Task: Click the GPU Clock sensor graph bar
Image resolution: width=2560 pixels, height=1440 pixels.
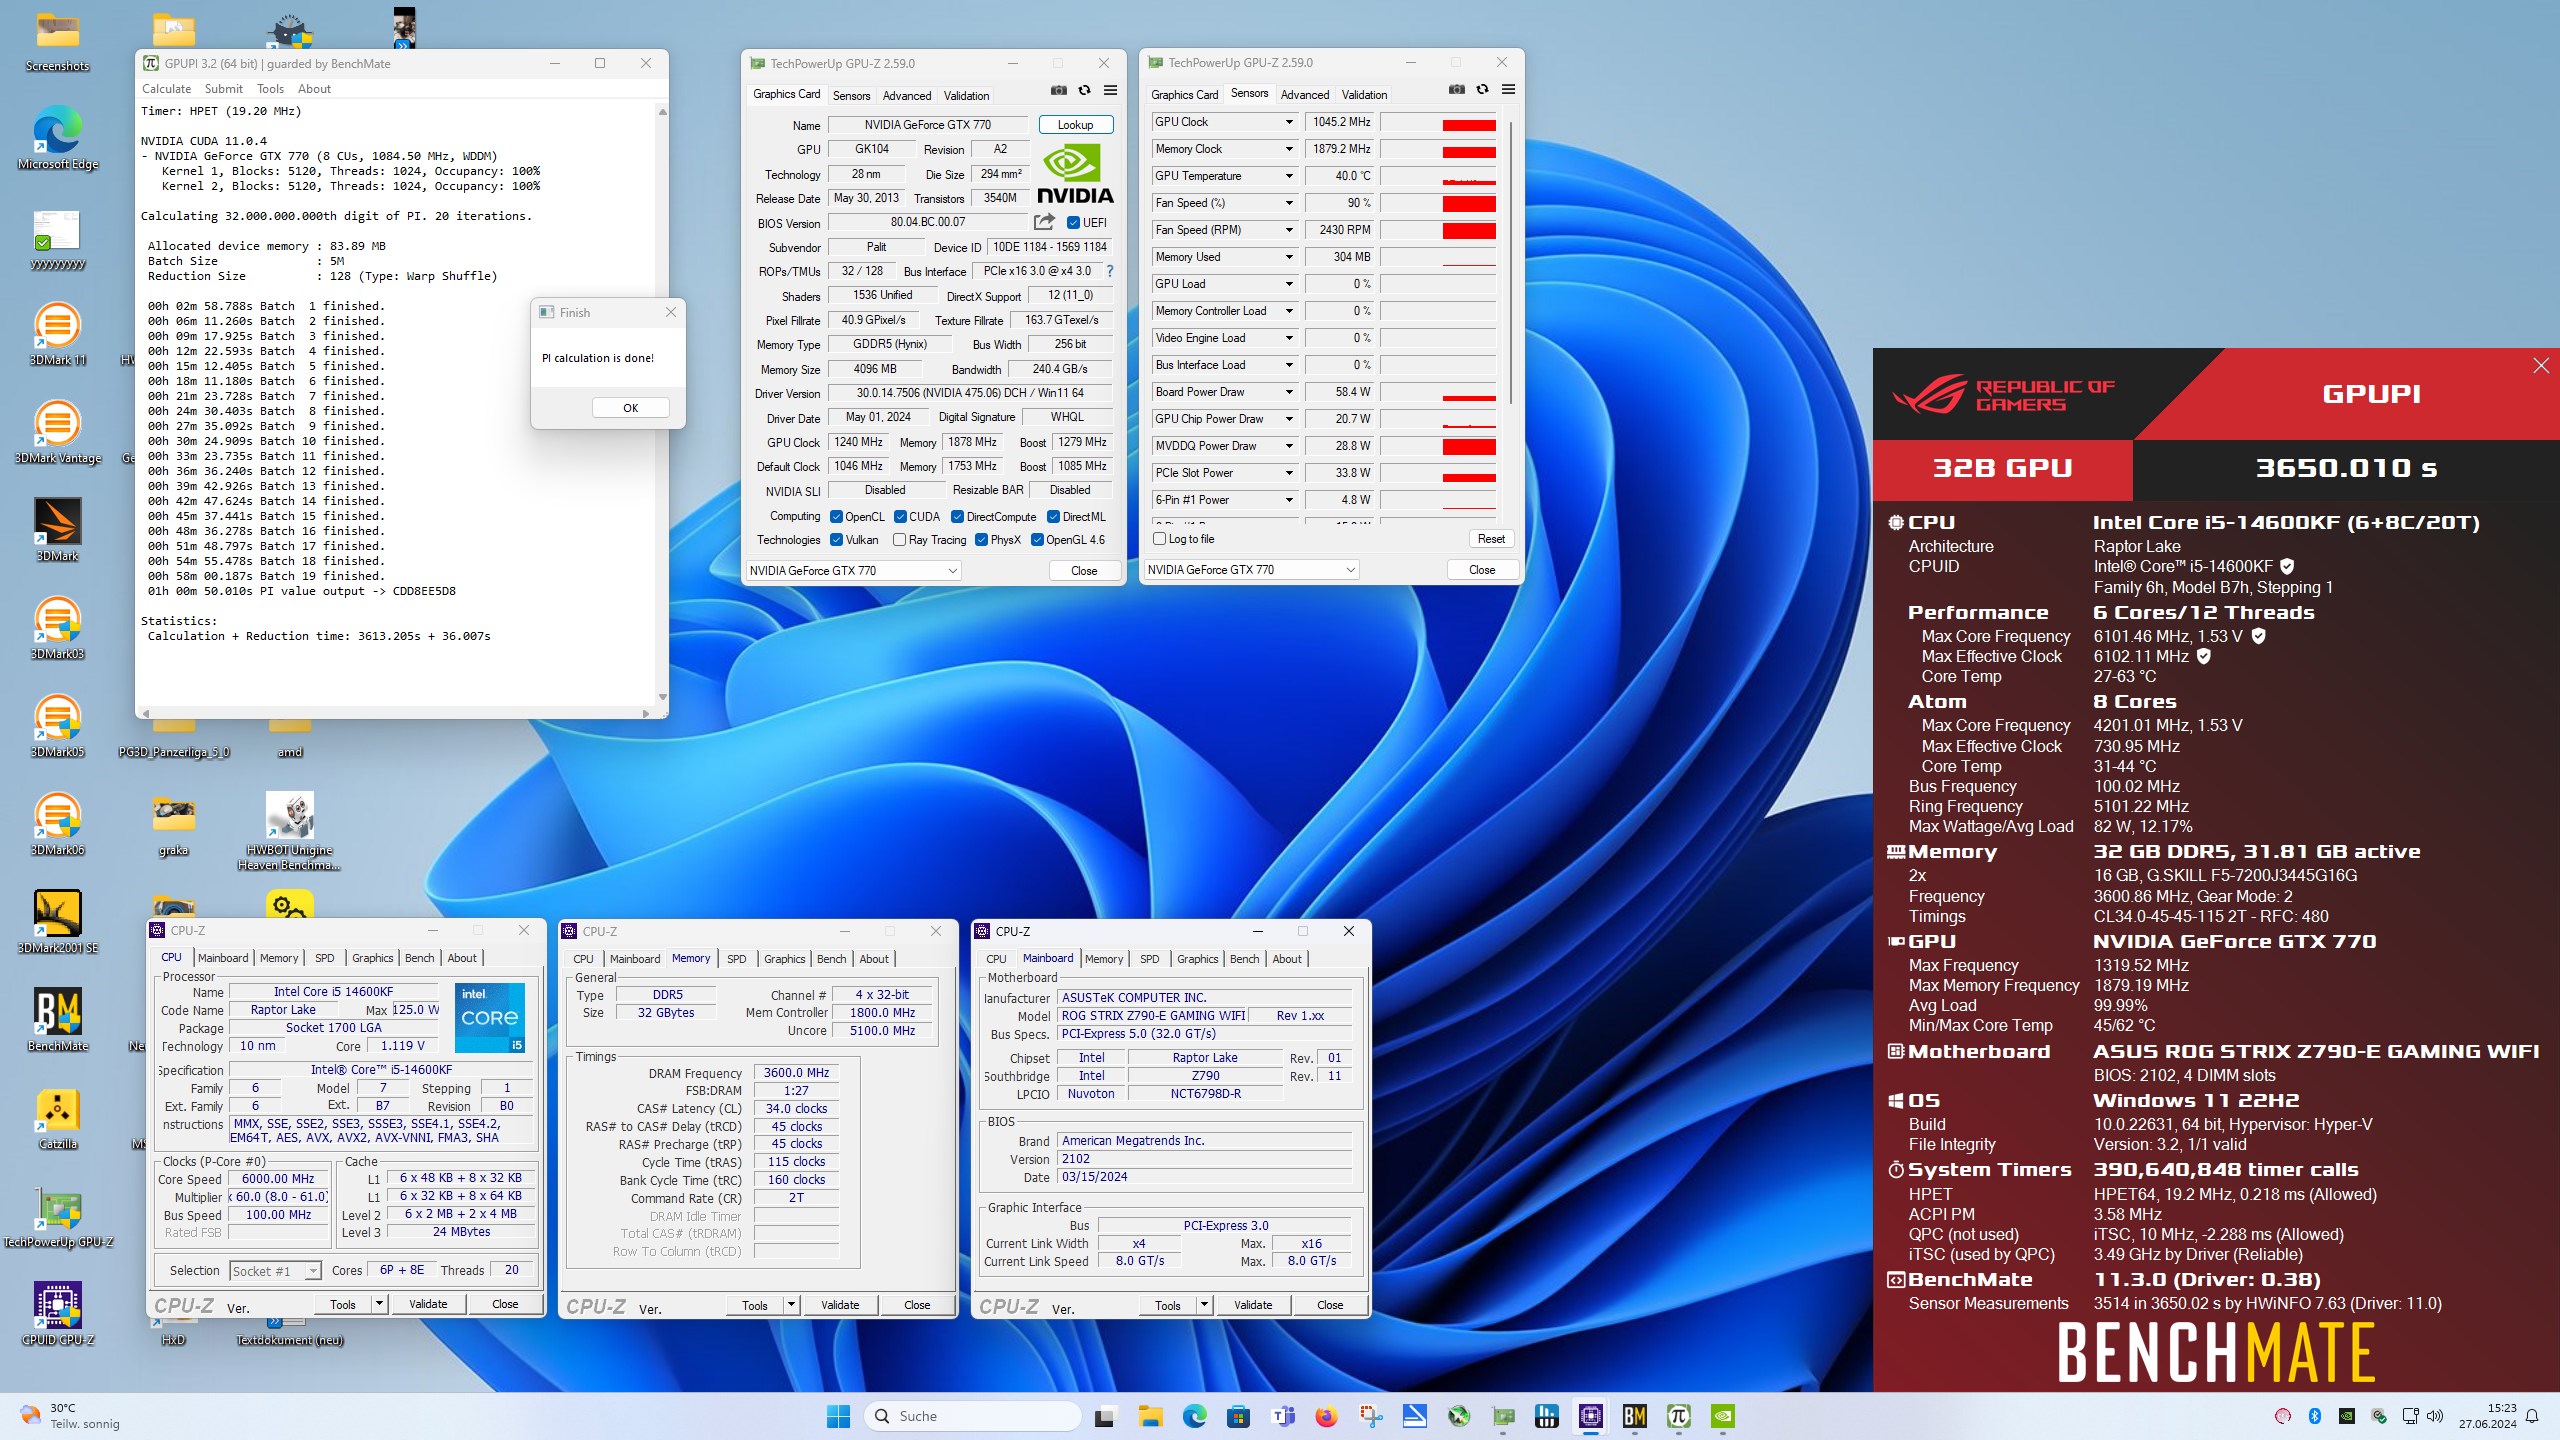Action: click(1438, 122)
